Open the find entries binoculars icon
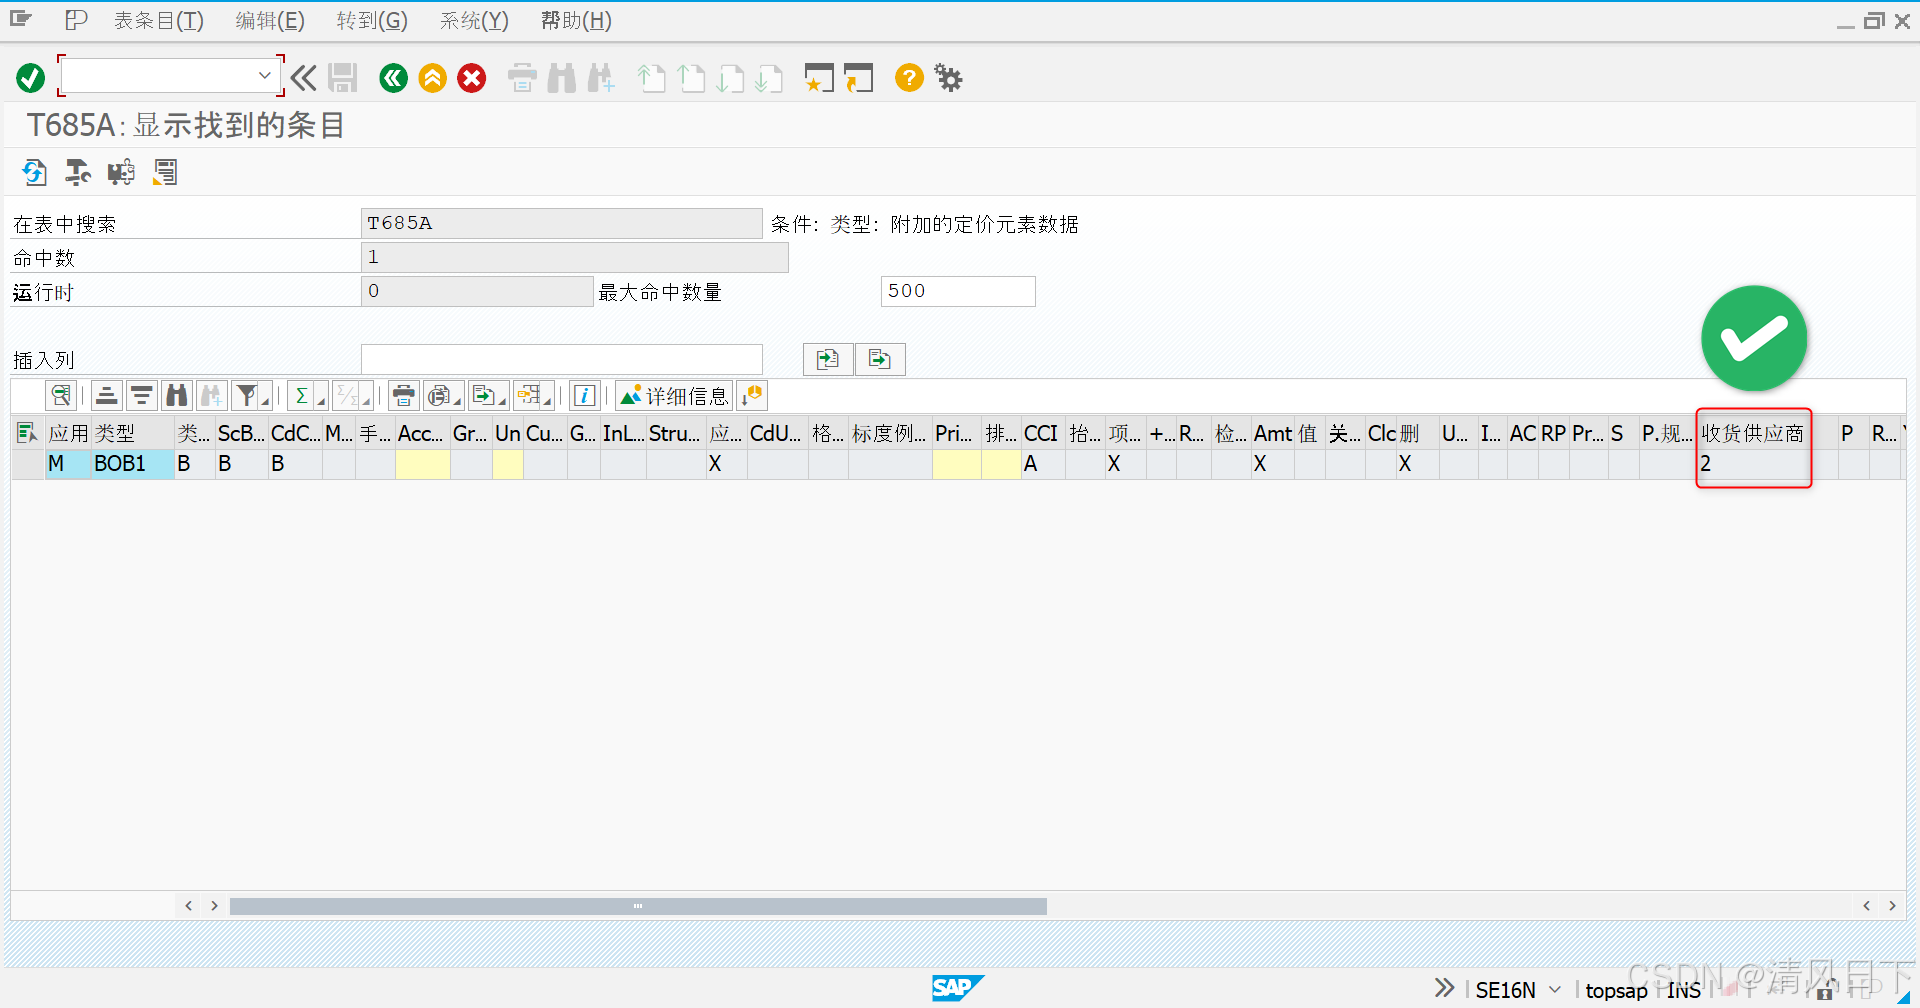Screen dimensions: 1920x1008 (x=176, y=395)
